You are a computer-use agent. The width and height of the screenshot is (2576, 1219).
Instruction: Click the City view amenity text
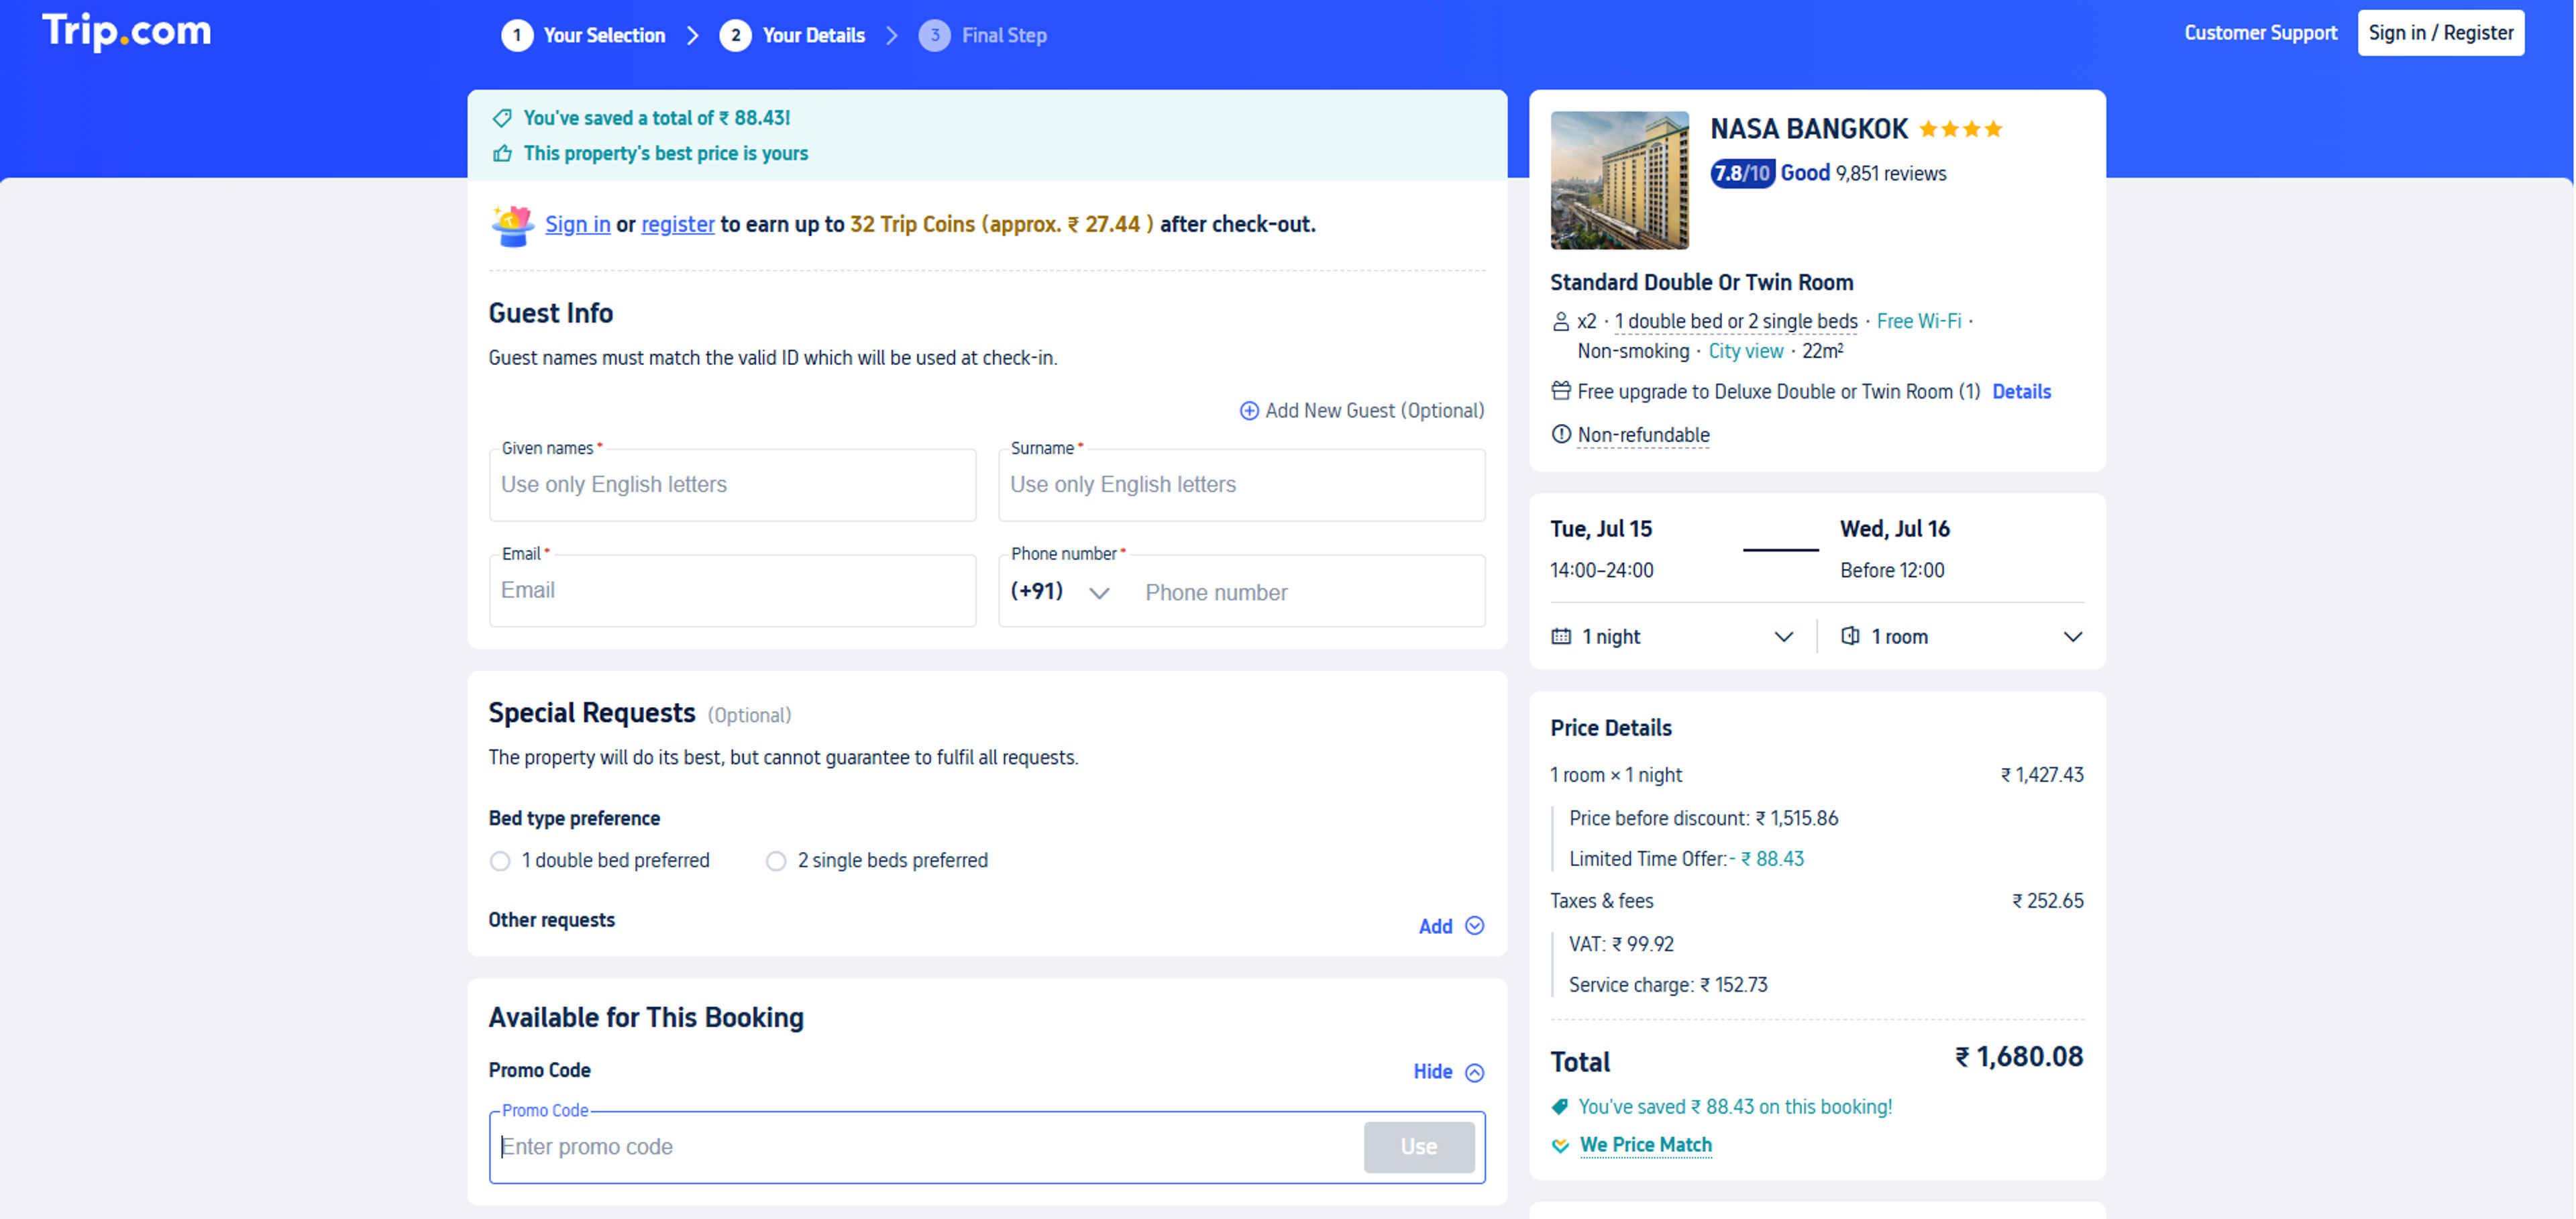coord(1745,351)
